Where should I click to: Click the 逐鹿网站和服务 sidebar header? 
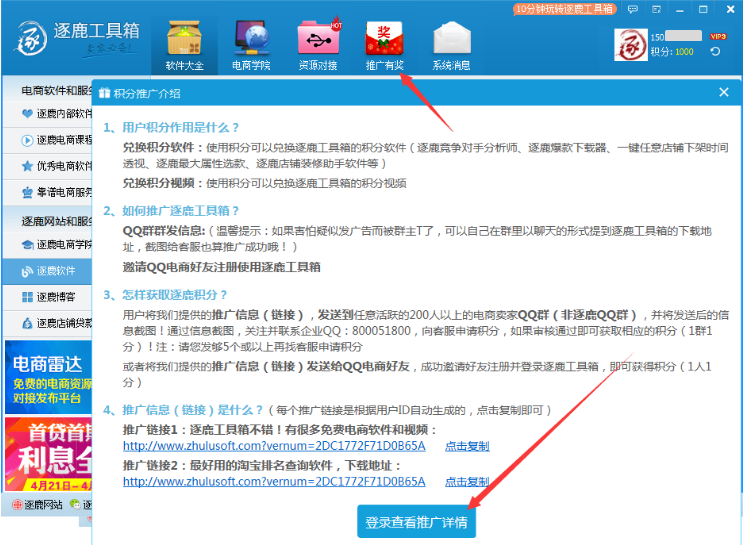57,221
